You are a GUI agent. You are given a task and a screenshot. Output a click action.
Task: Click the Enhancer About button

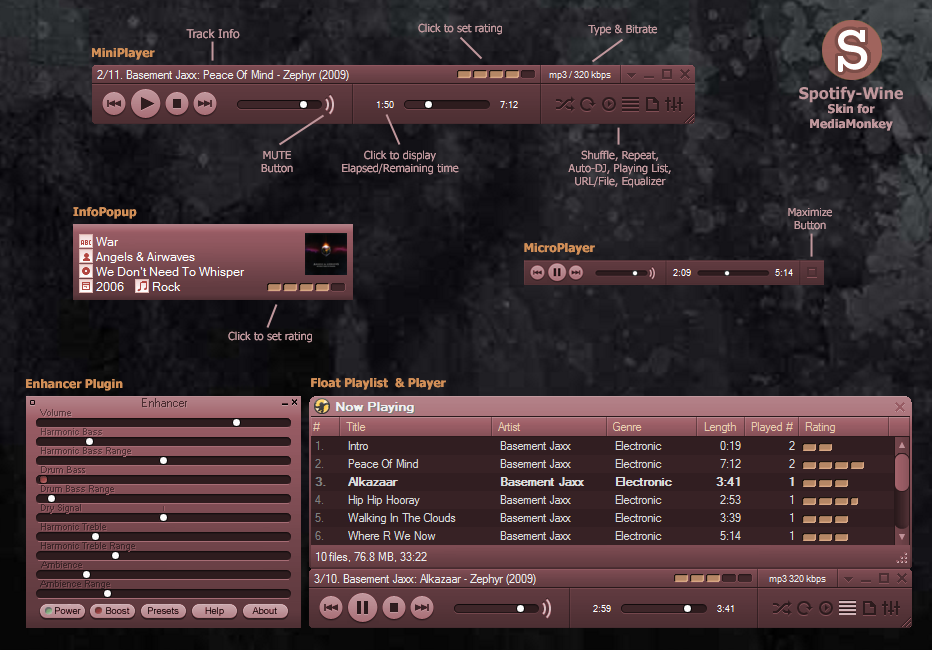pos(265,611)
